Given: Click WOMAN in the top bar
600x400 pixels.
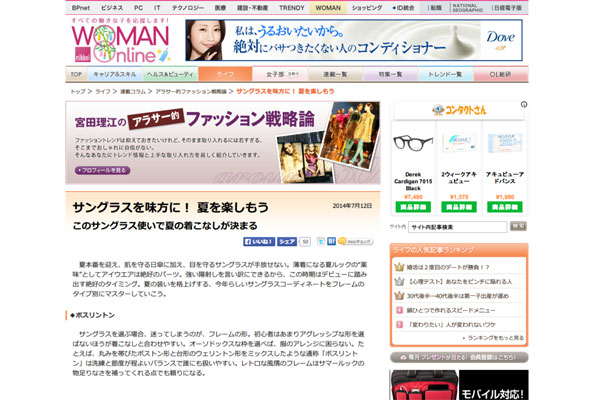Looking at the screenshot, I should pos(328,8).
